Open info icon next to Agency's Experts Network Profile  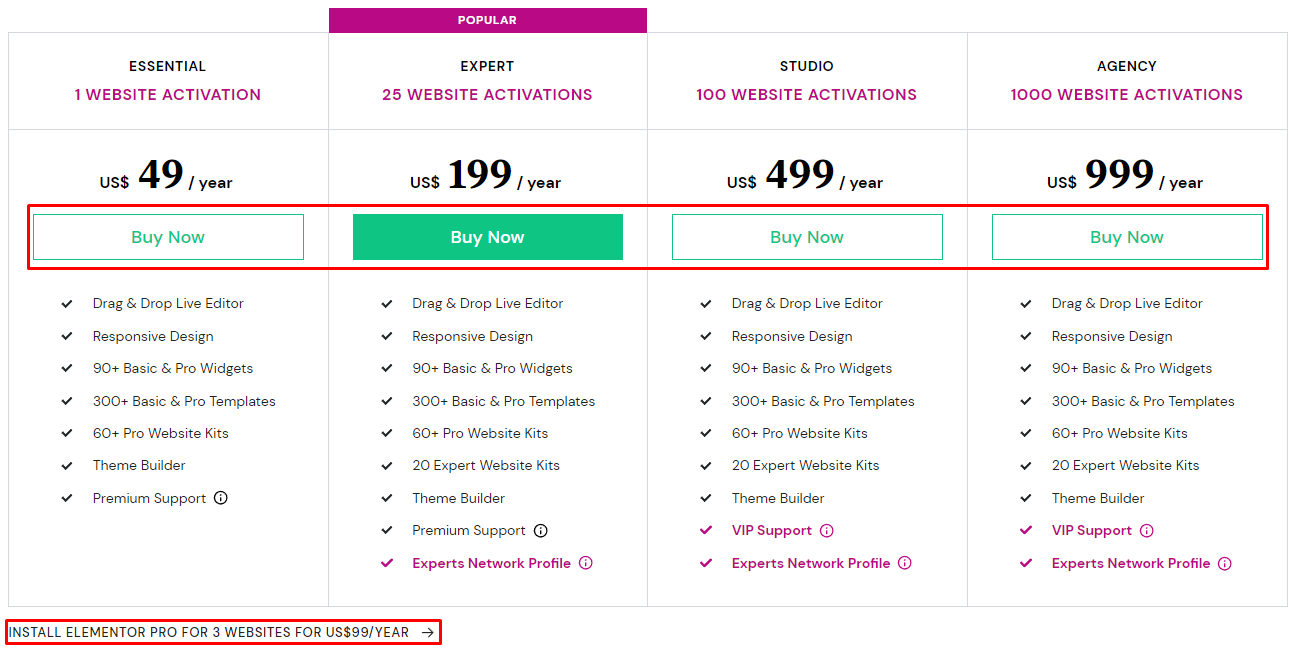coord(1225,563)
